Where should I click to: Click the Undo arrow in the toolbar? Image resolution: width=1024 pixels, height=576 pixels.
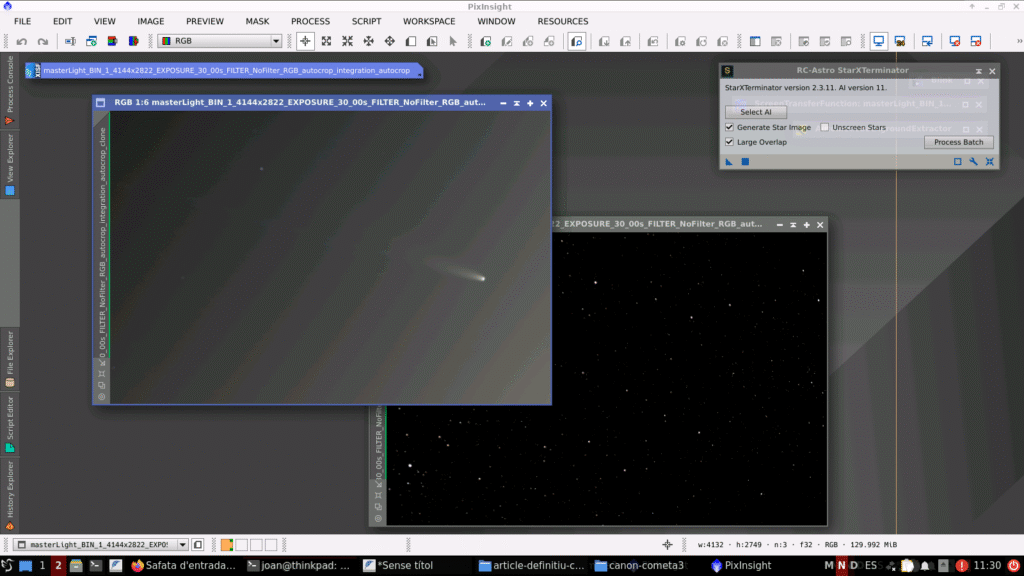tap(21, 41)
